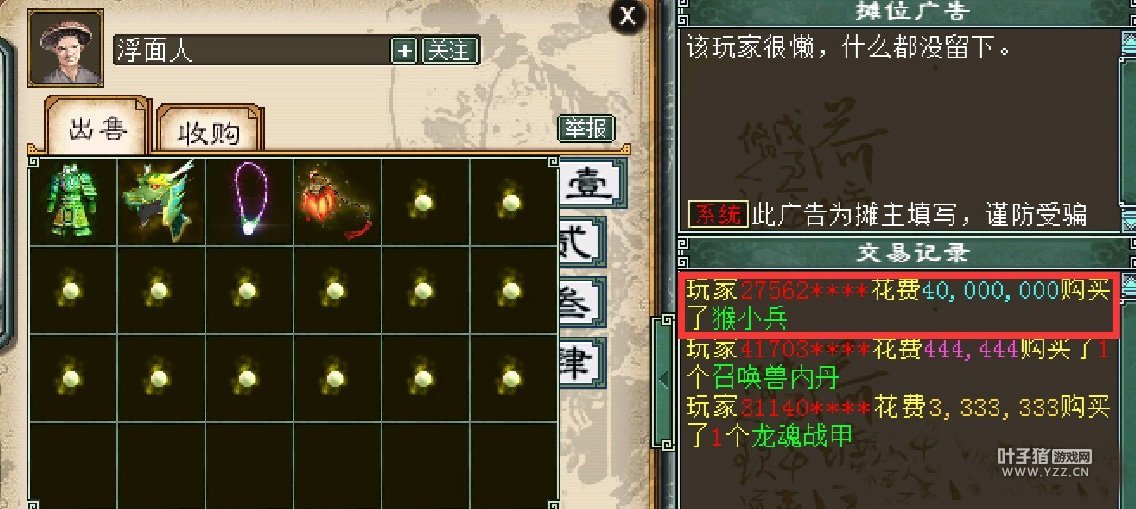This screenshot has height=509, width=1136.
Task: Select the green dragon soul armor item
Action: pyautogui.click(x=72, y=202)
